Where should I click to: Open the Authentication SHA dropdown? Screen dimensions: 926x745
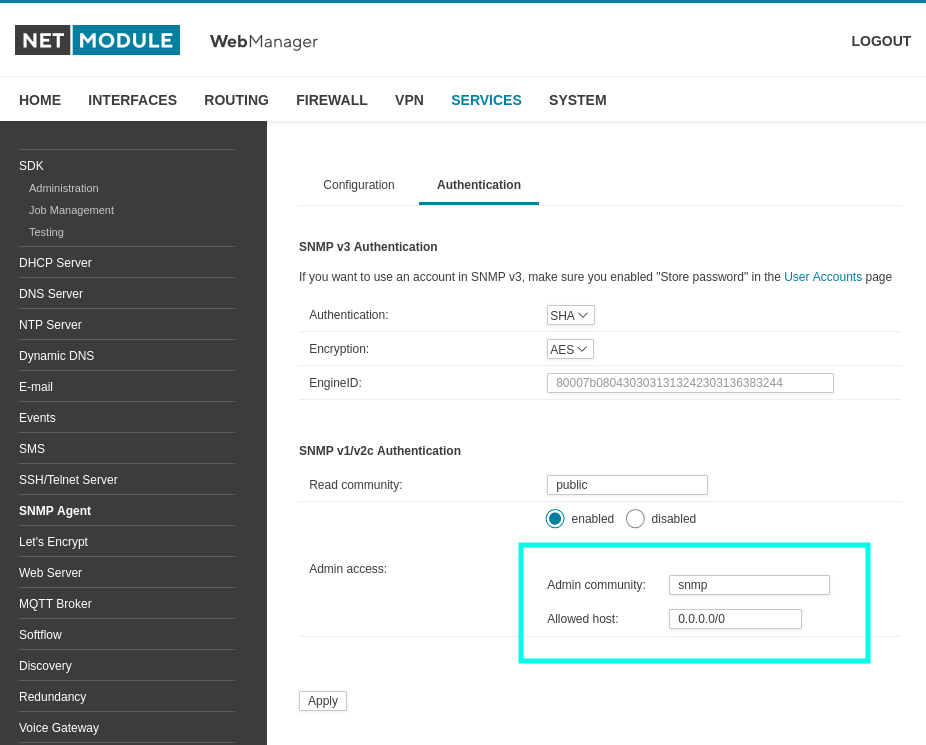tap(570, 315)
